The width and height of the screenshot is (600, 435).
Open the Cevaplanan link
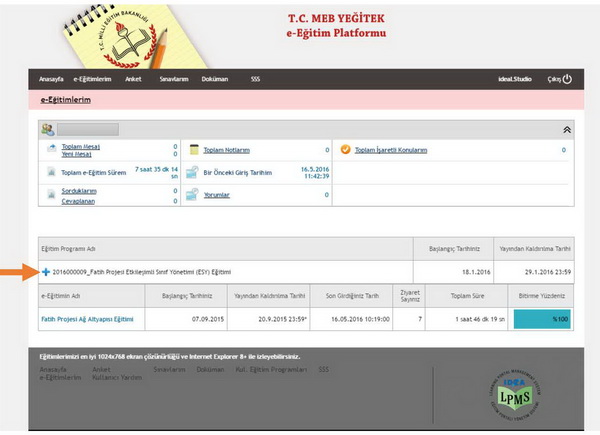click(x=78, y=201)
